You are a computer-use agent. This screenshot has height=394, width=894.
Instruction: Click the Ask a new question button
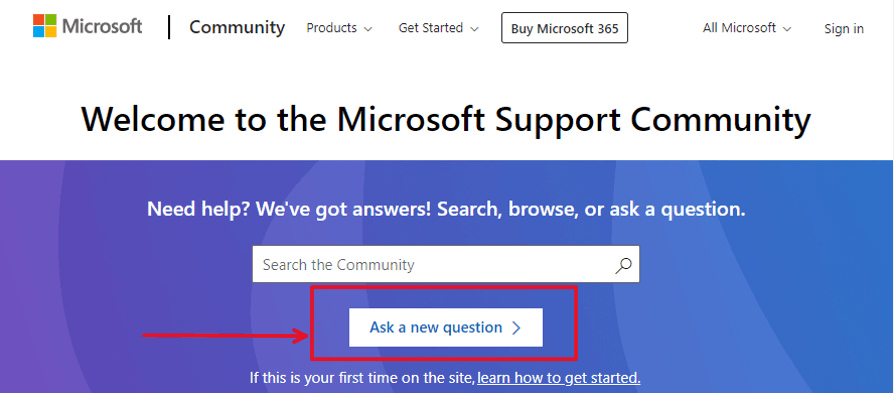[x=446, y=327]
